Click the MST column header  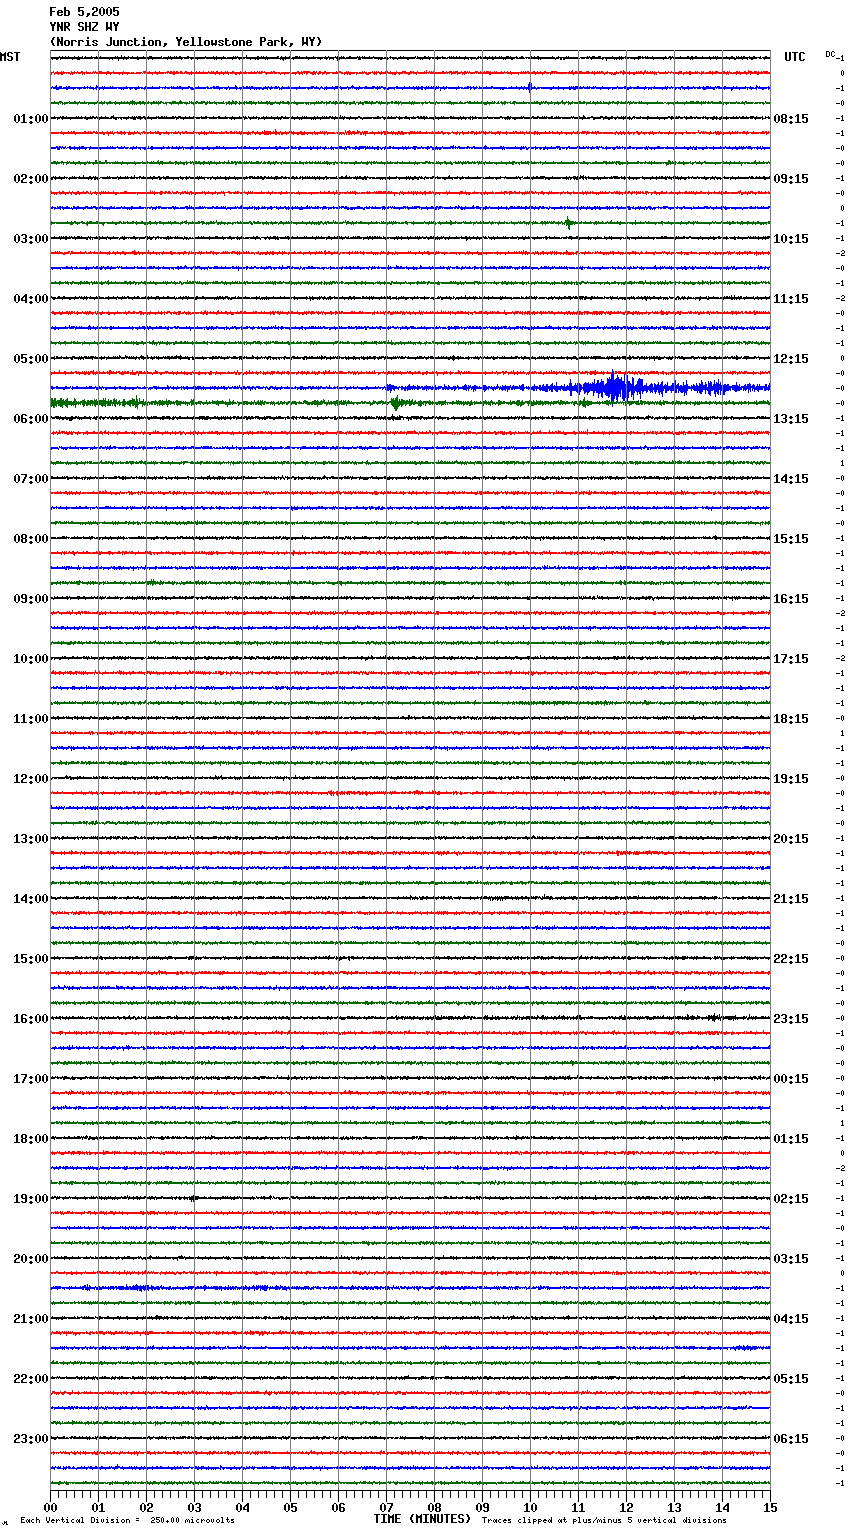point(10,57)
